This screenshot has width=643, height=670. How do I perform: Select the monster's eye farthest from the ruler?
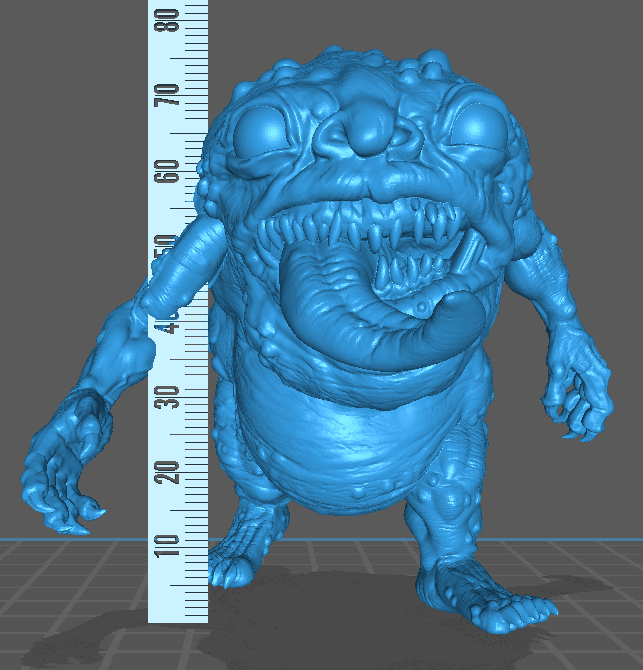coord(477,125)
